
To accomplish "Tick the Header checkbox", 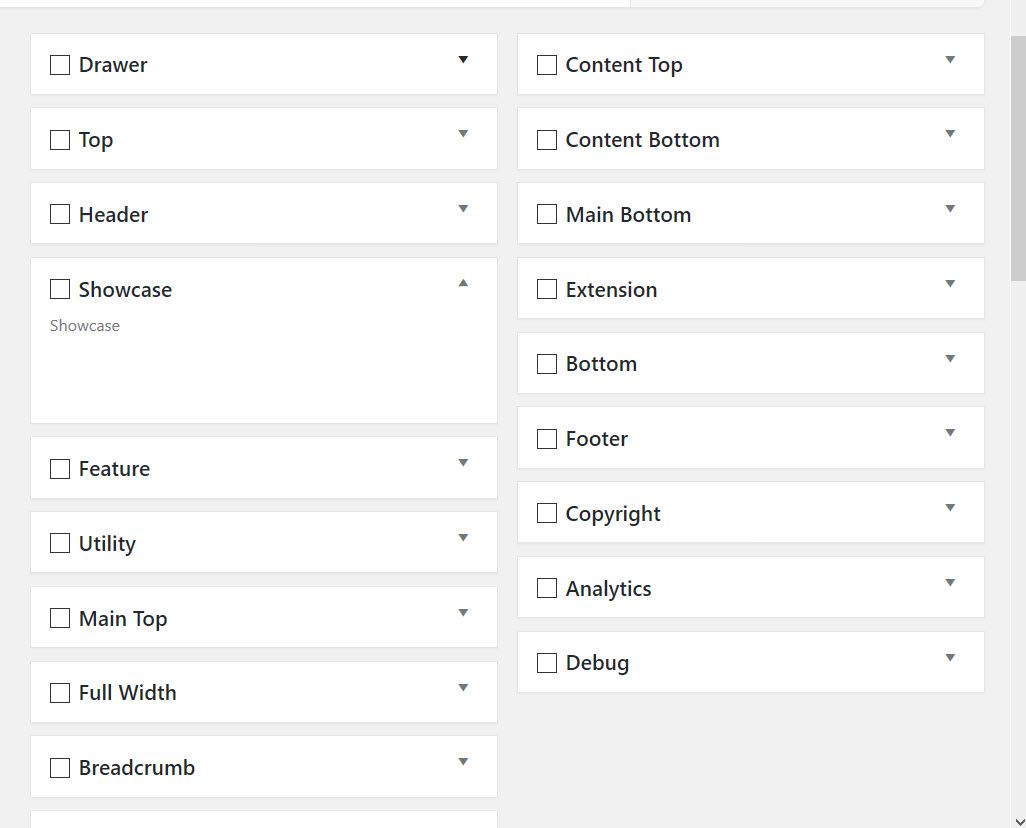I will coord(60,214).
